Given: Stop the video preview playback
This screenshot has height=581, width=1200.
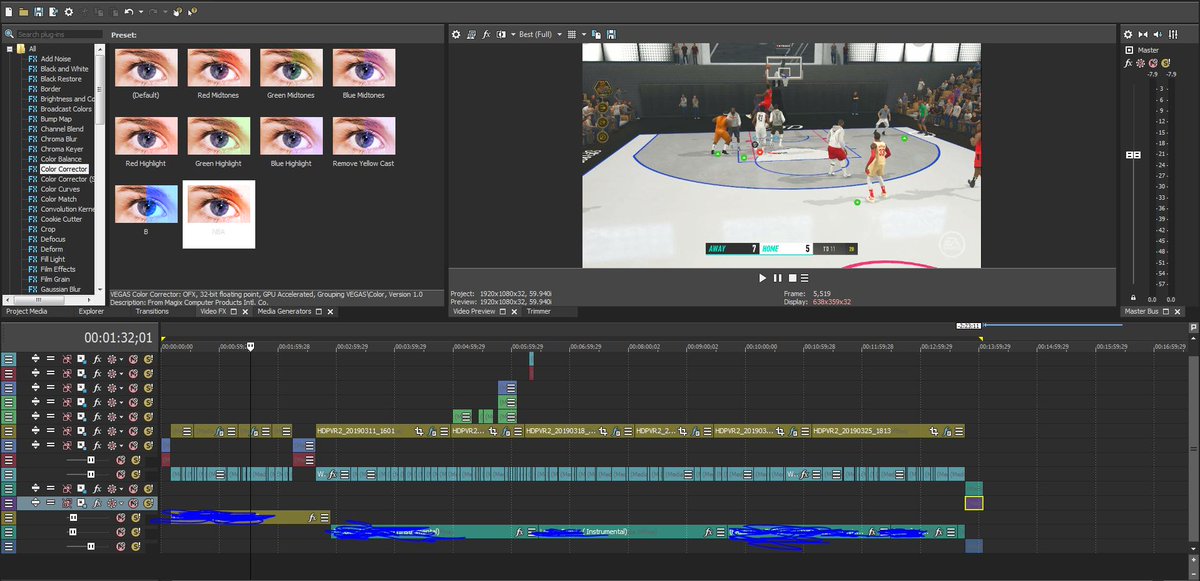Looking at the screenshot, I should coord(791,278).
